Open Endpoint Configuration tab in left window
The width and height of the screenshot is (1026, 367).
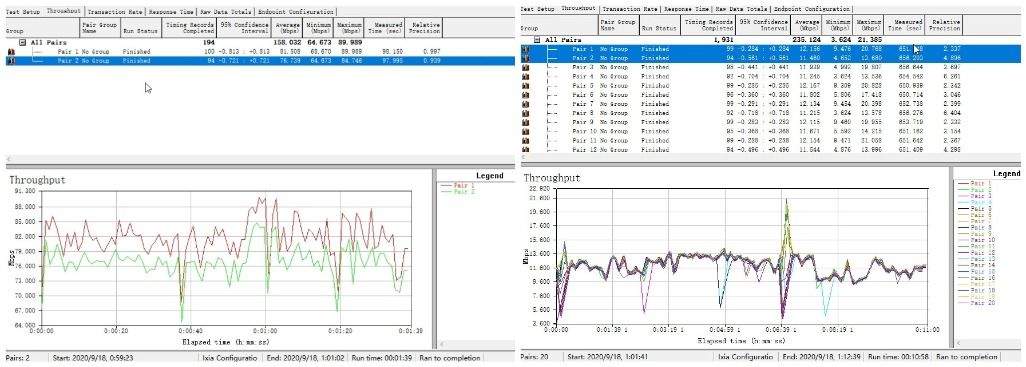click(296, 12)
